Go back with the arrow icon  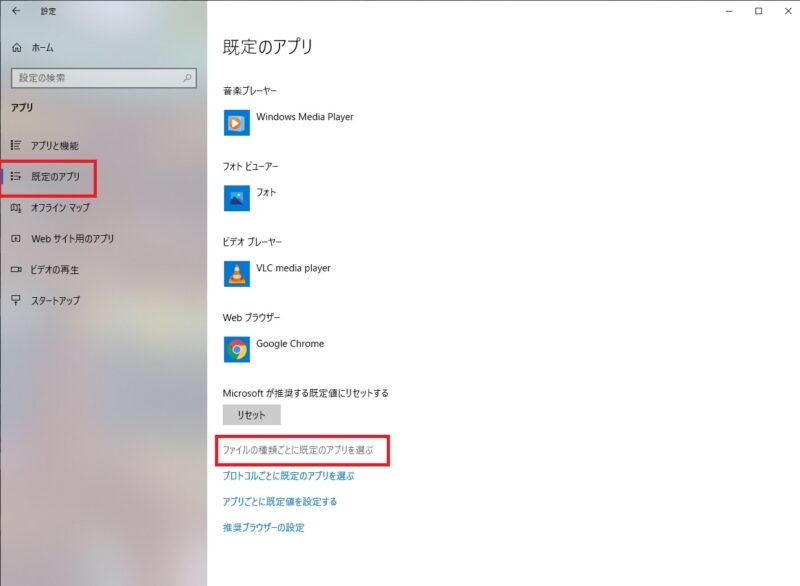click(x=16, y=10)
